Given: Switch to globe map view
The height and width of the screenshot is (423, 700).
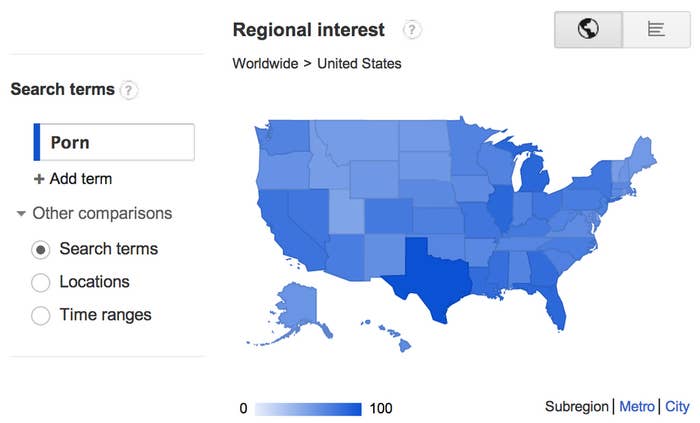Looking at the screenshot, I should pyautogui.click(x=588, y=29).
